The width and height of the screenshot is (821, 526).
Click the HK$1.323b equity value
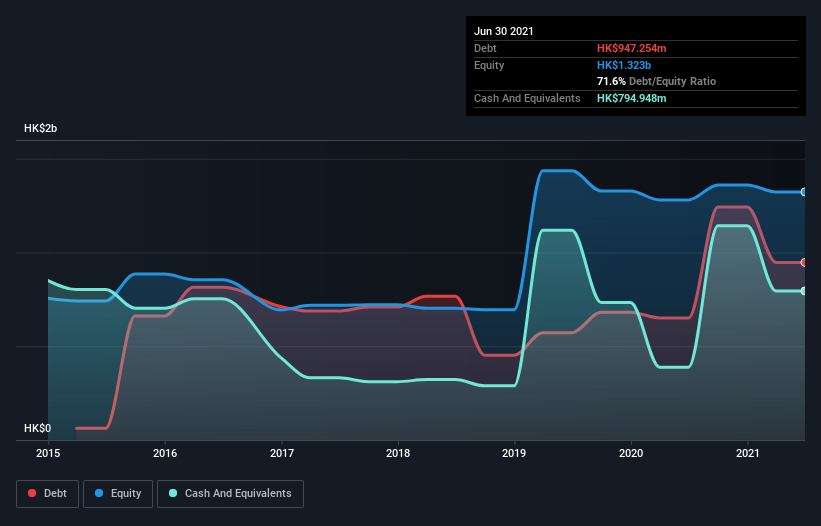624,65
